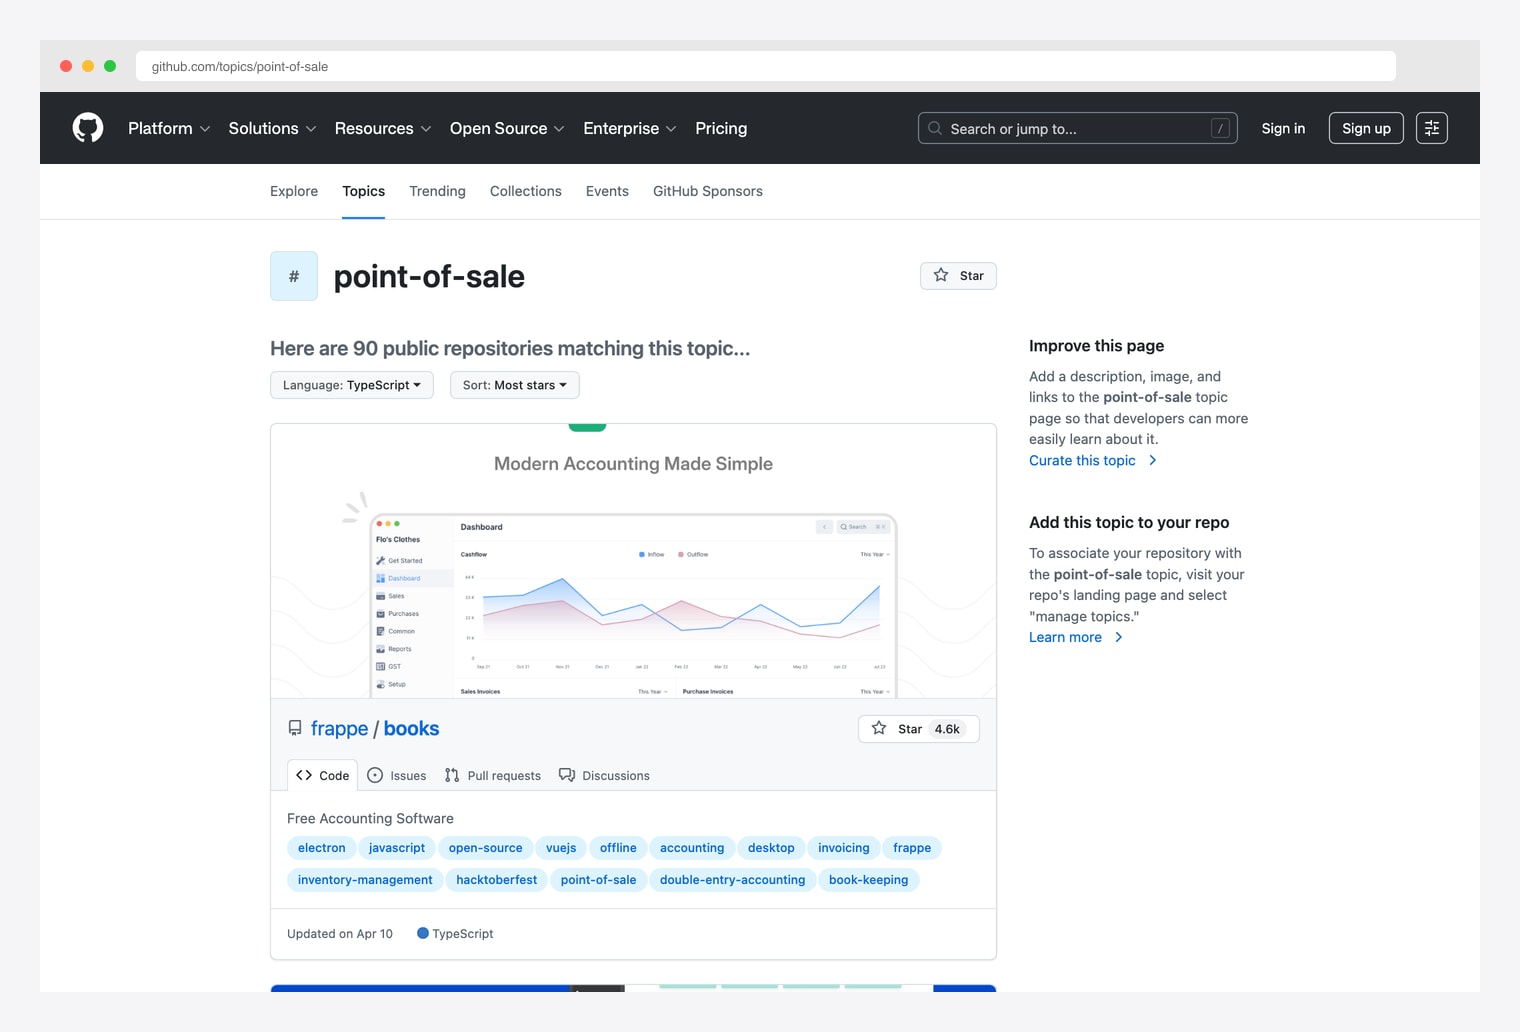
Task: Click the GitHub Octocat logo
Action: (88, 128)
